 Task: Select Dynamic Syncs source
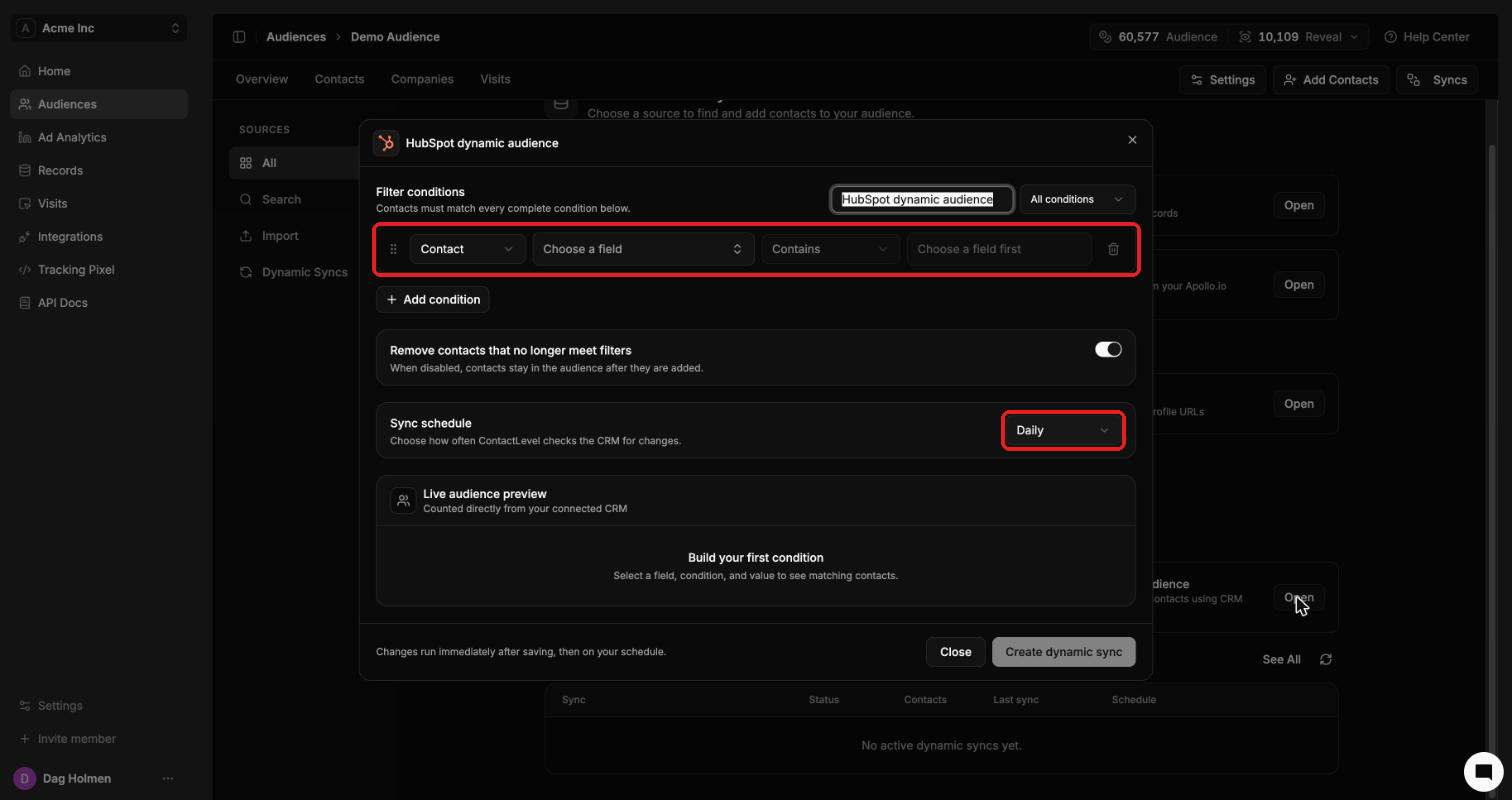295,272
